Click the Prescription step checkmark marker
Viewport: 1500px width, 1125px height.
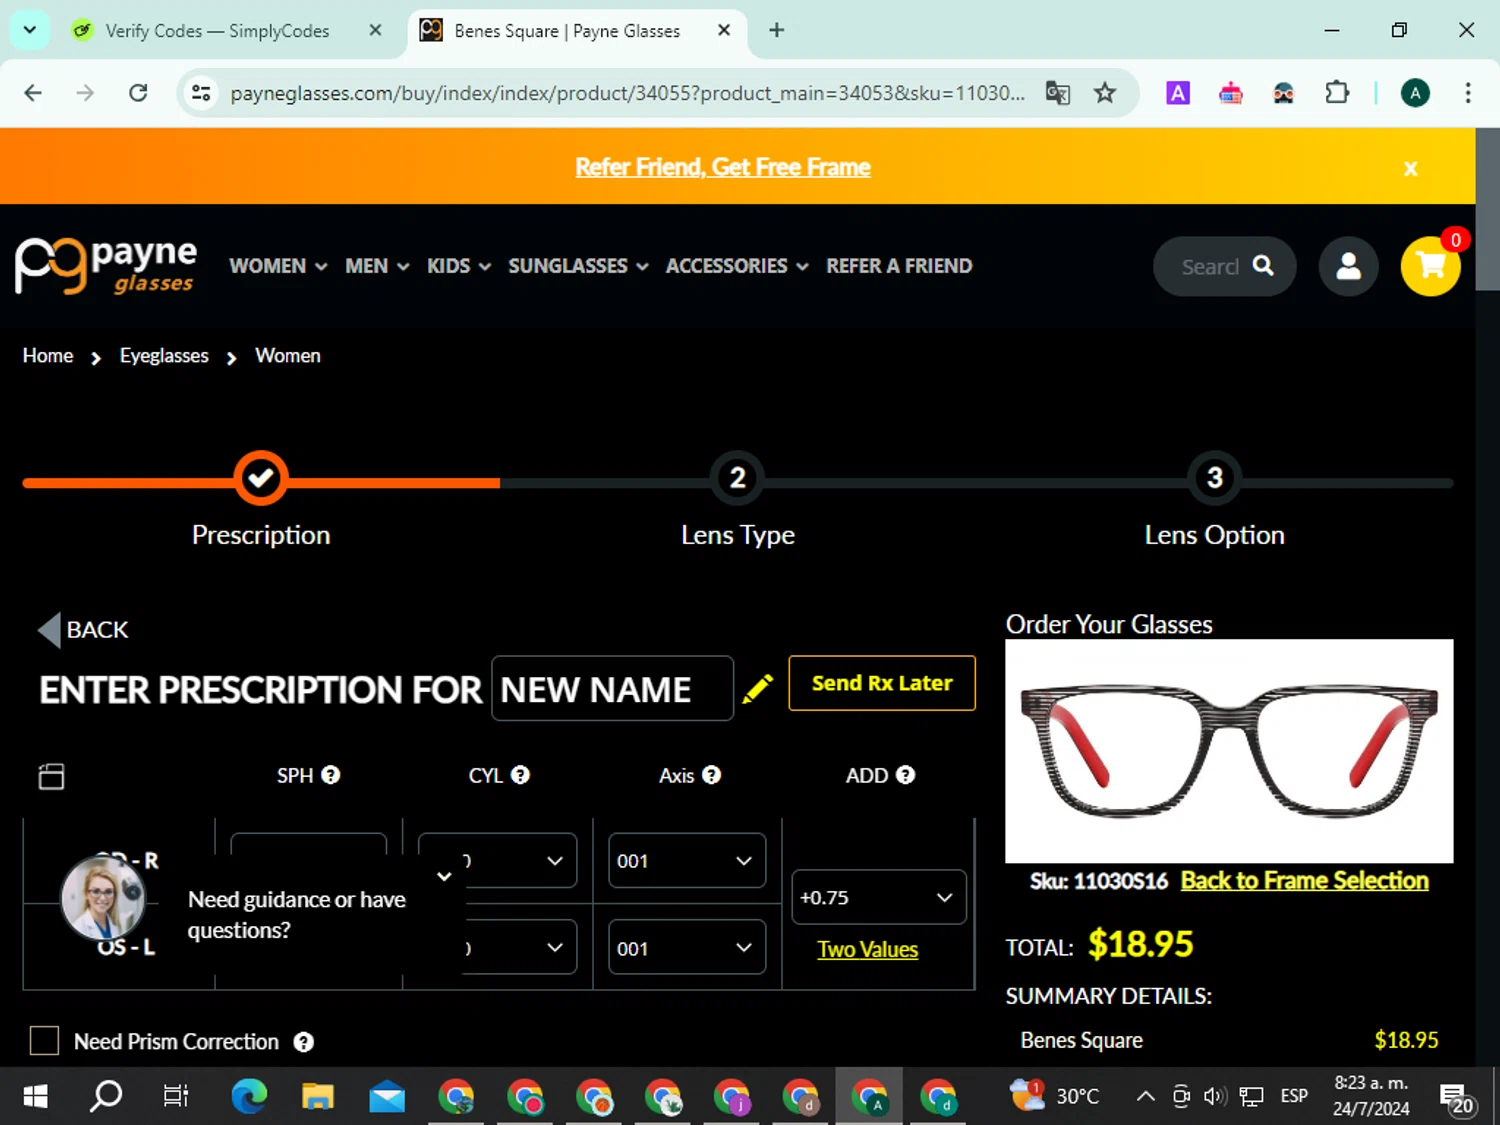click(261, 479)
